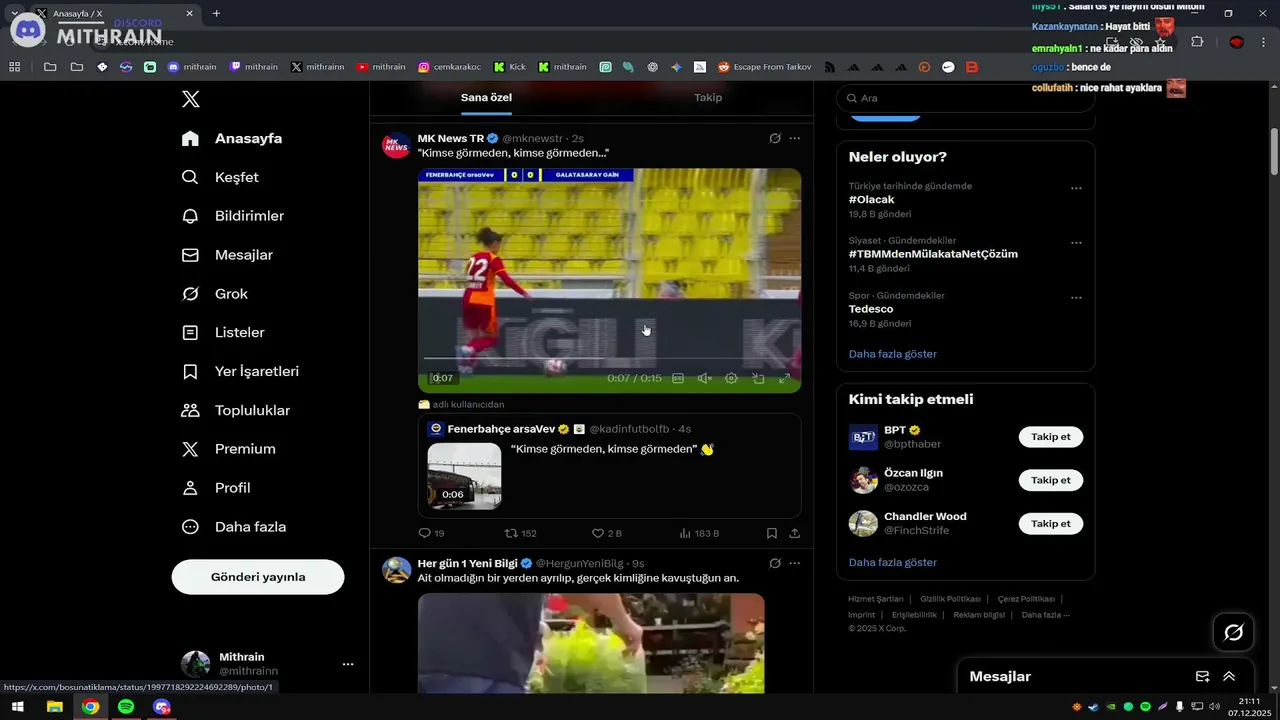This screenshot has width=1280, height=720.
Task: Click the Gönderi yayınla button
Action: click(258, 577)
